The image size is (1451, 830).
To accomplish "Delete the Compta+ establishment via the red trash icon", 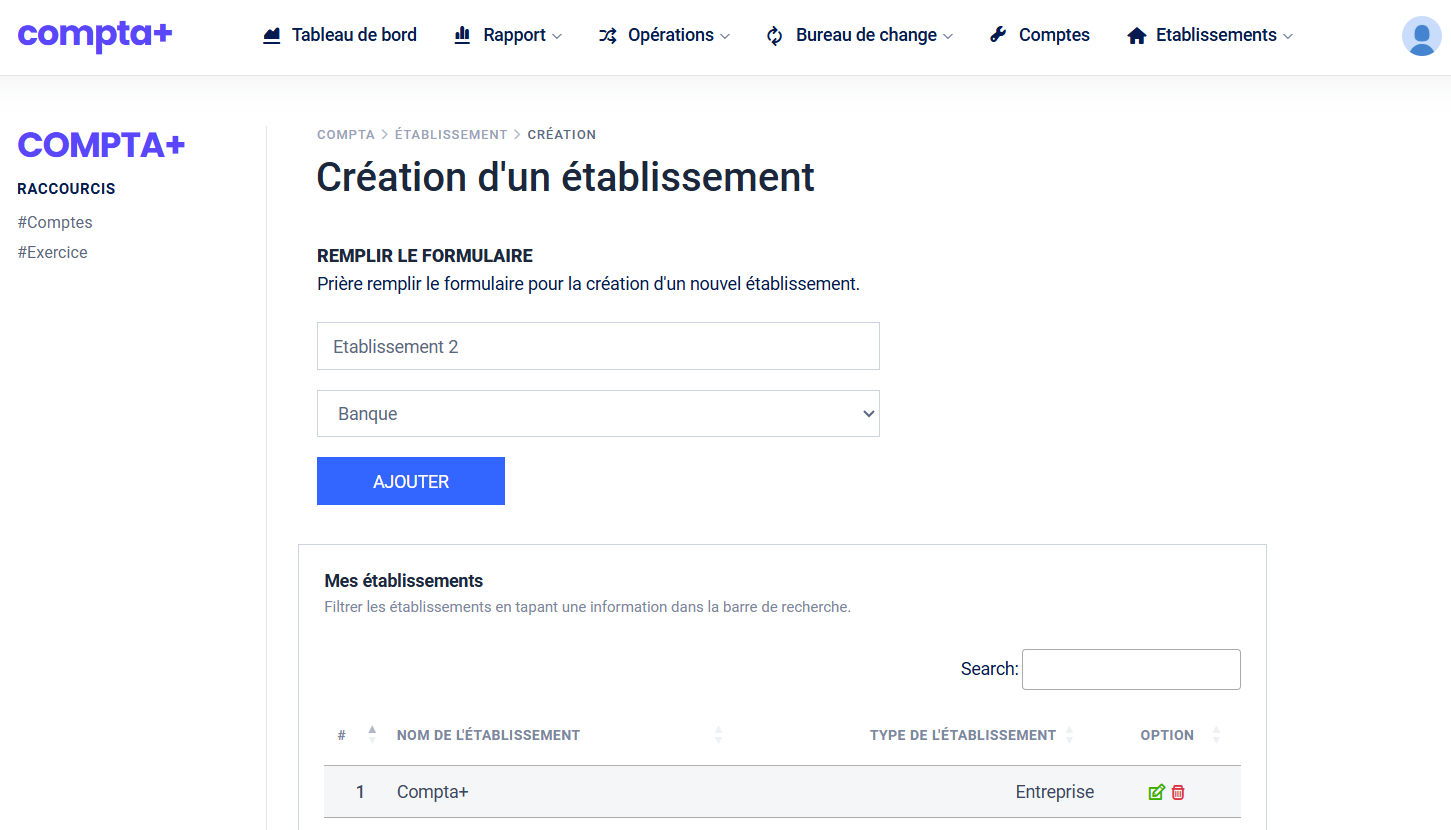I will tap(1178, 791).
